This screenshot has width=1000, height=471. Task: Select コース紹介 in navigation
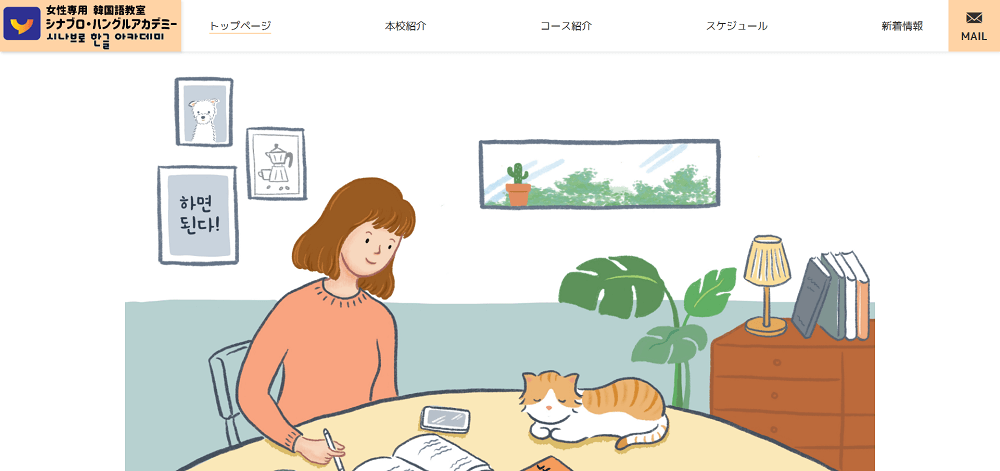click(x=566, y=26)
